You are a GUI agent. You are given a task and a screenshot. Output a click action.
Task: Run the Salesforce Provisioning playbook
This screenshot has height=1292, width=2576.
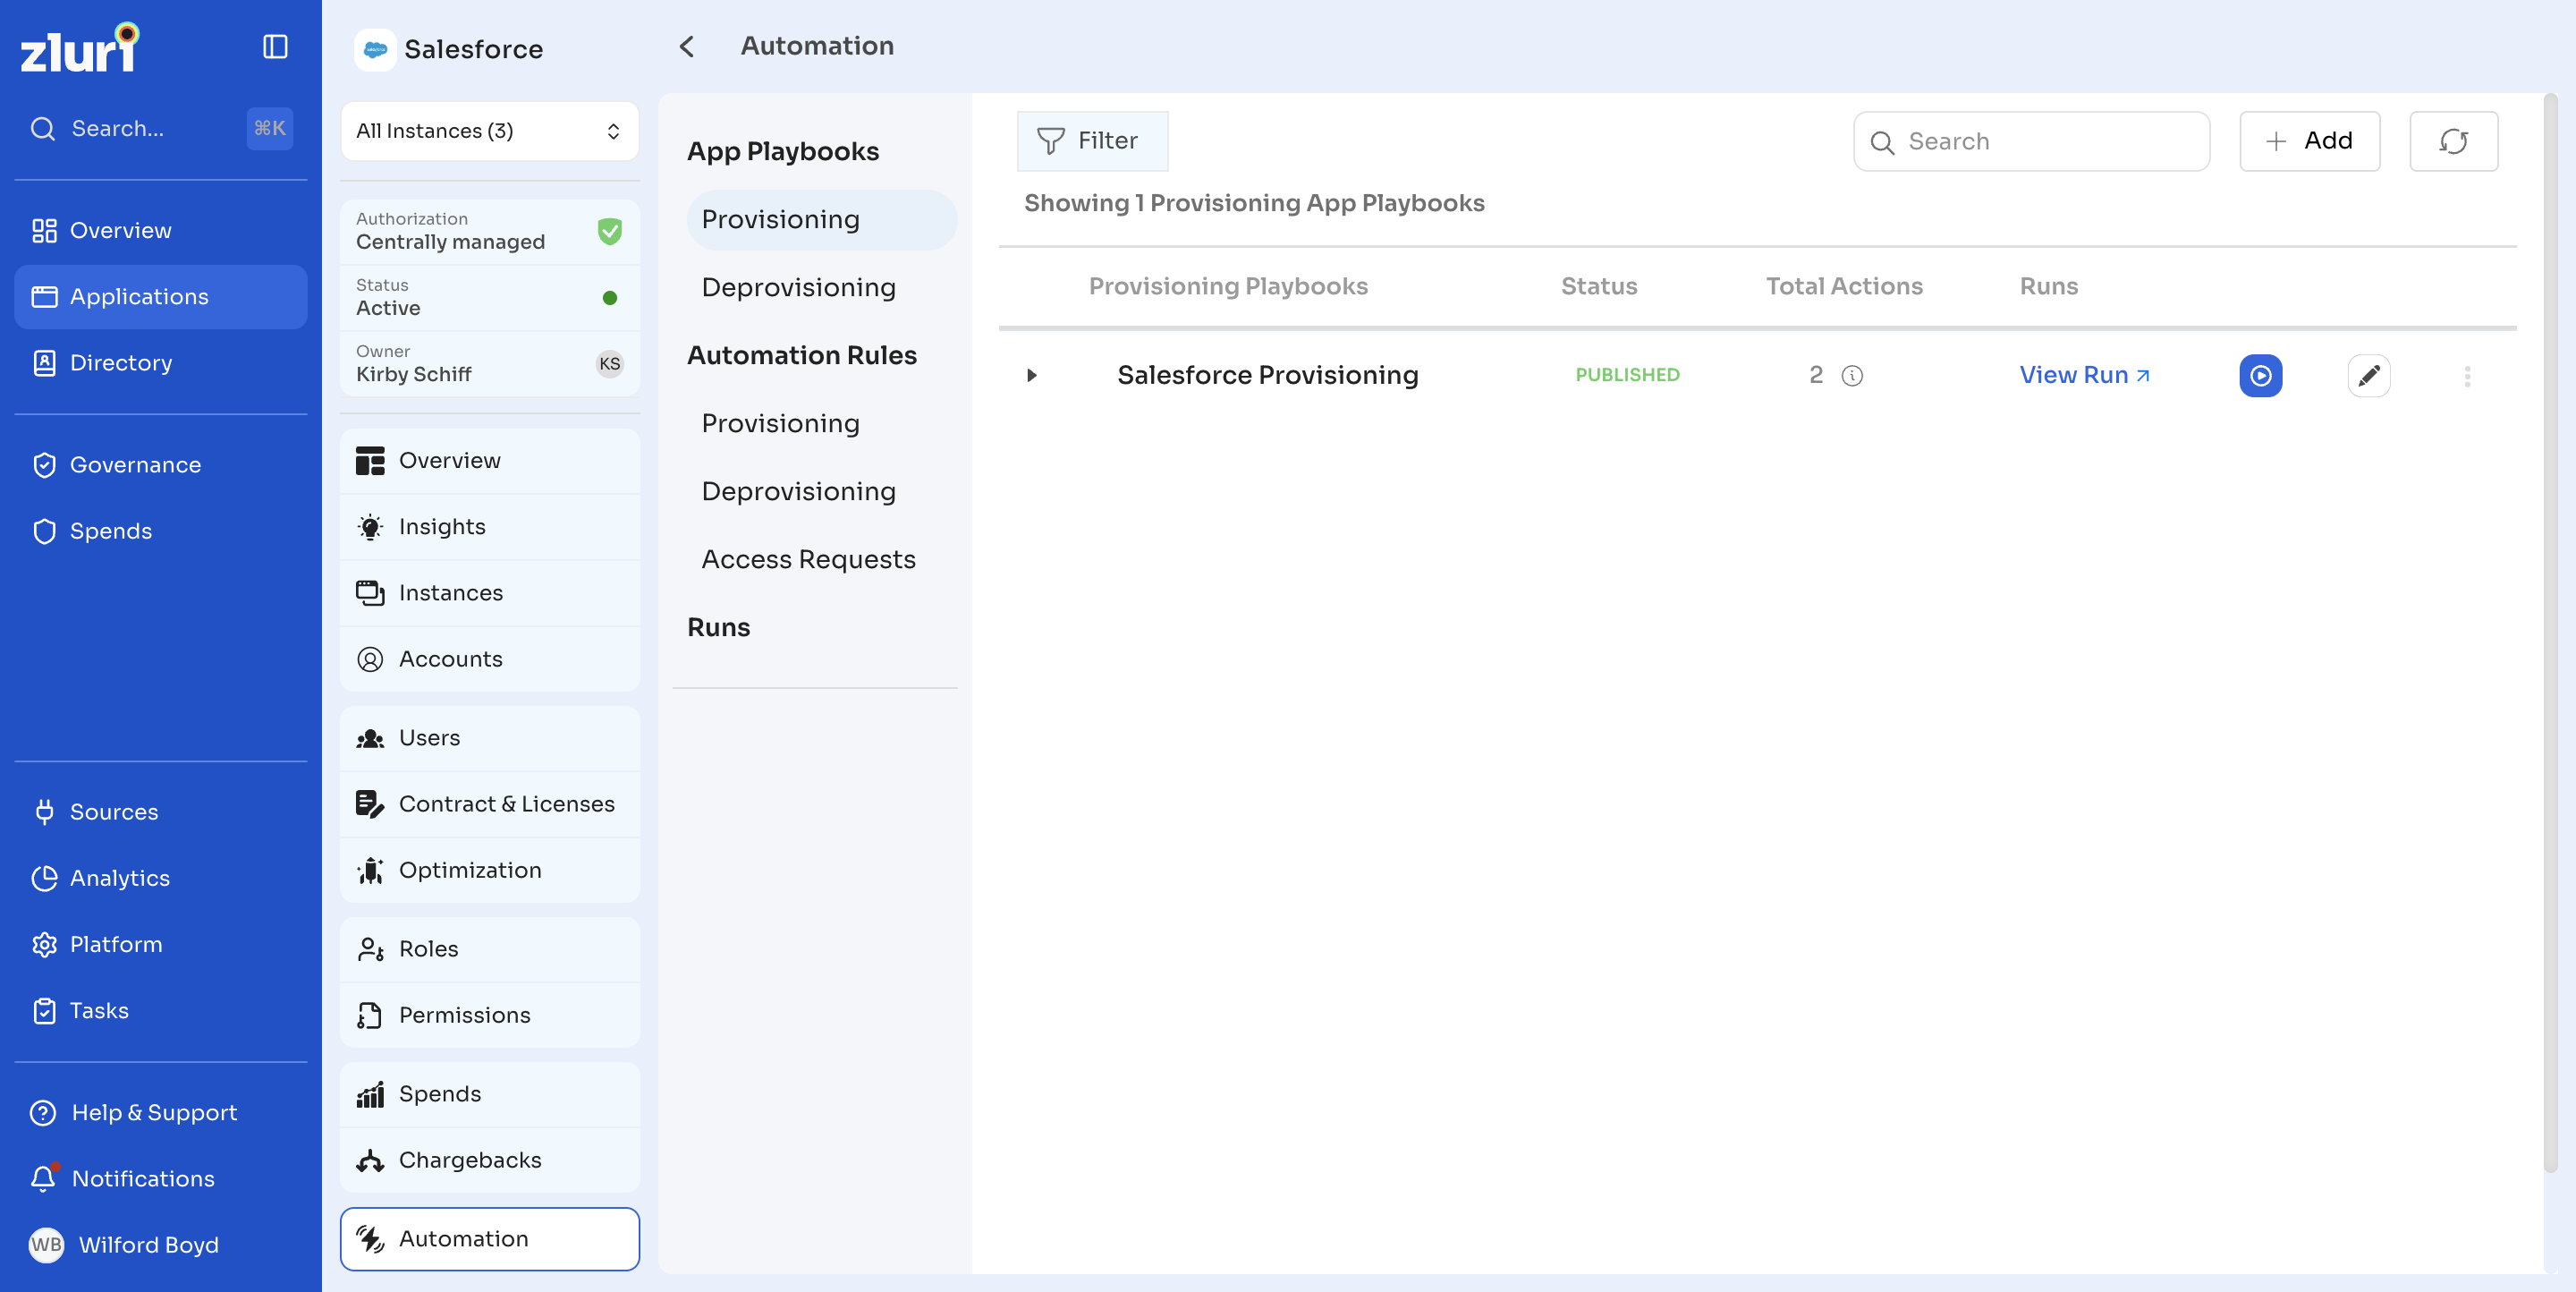pos(2260,375)
